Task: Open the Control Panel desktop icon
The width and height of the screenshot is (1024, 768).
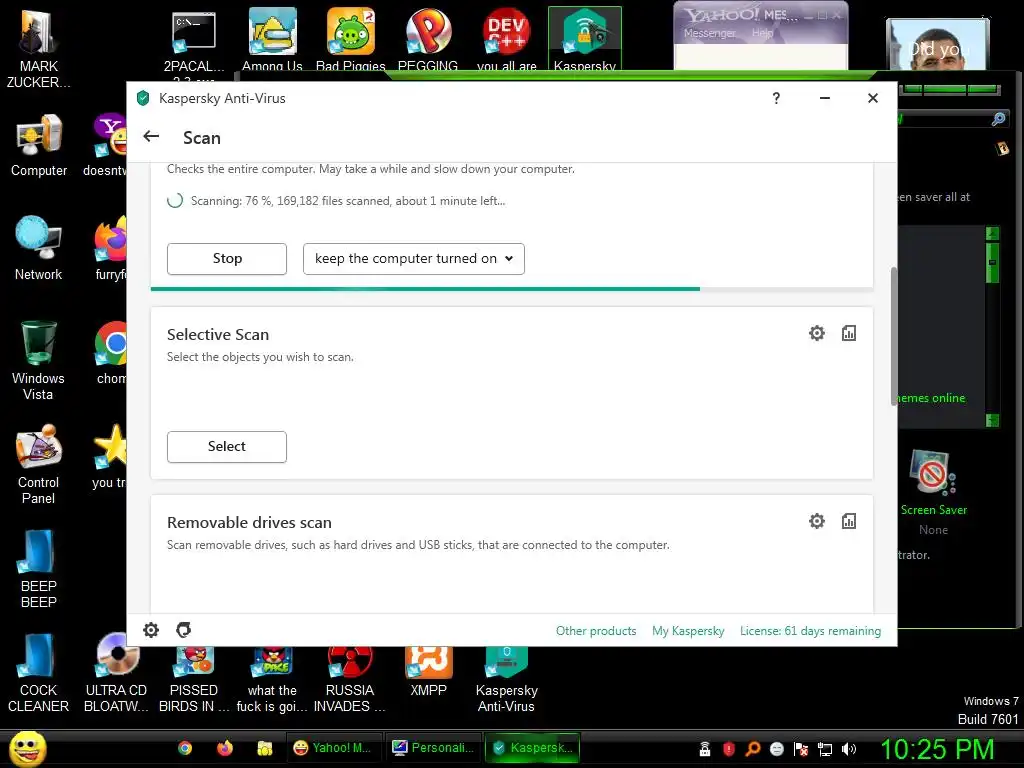Action: click(38, 464)
